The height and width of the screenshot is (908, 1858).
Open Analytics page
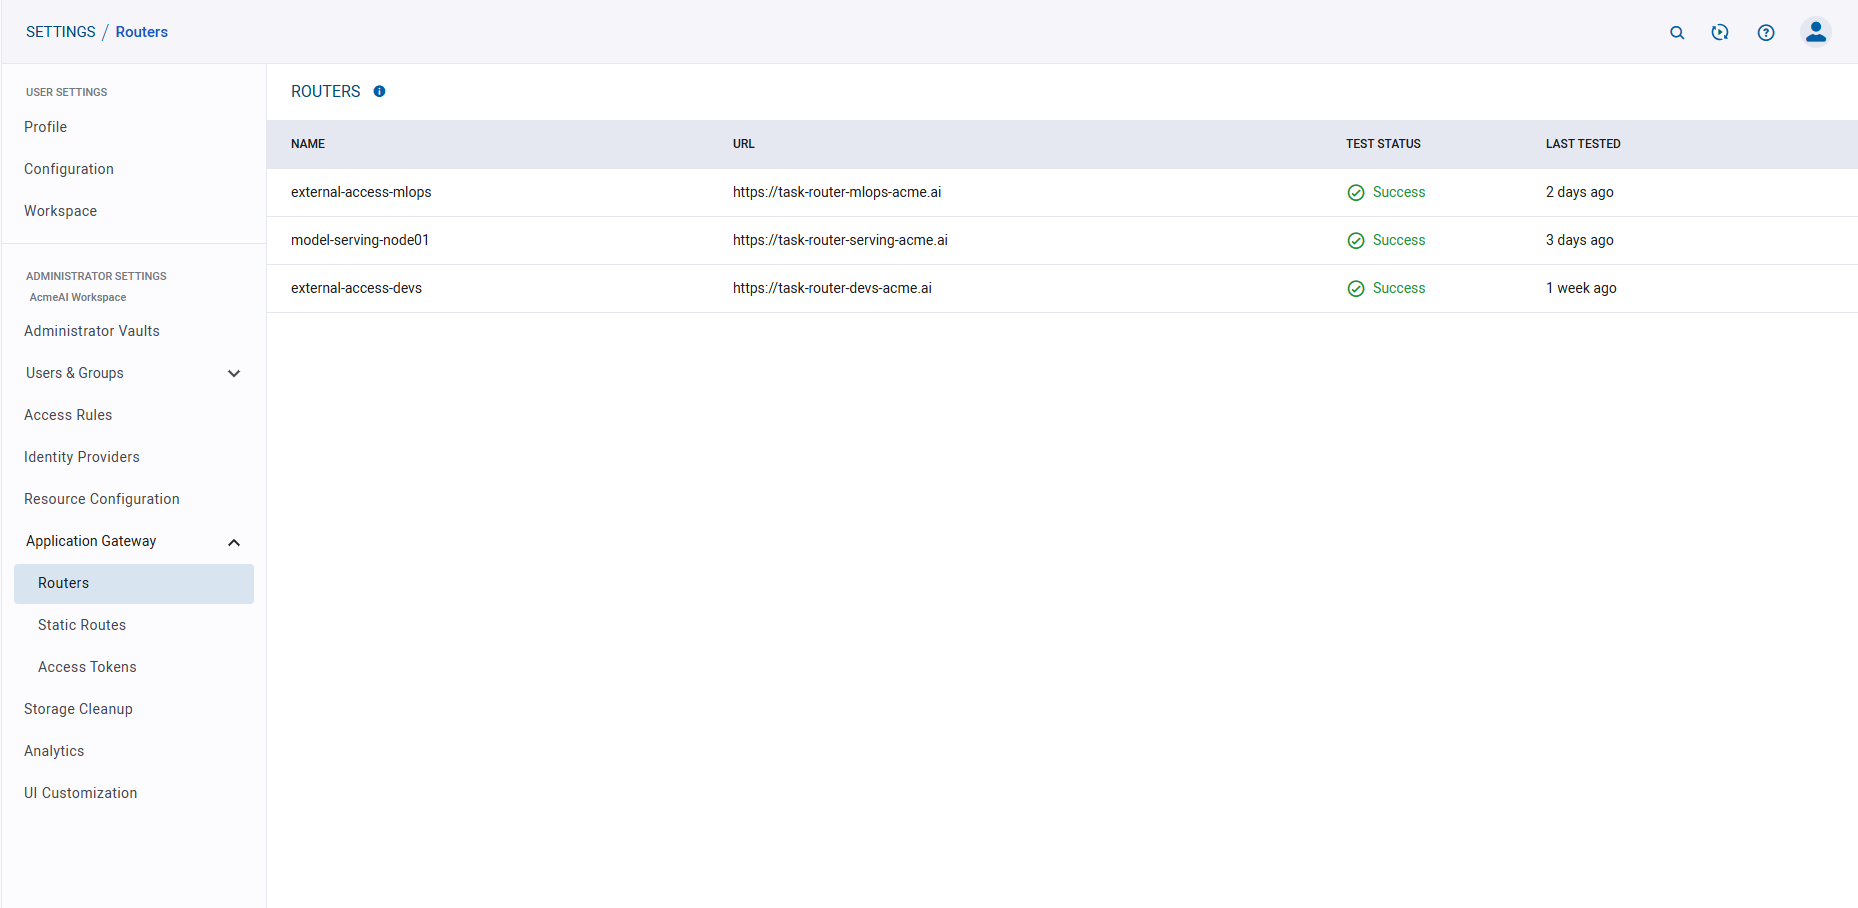(x=54, y=751)
